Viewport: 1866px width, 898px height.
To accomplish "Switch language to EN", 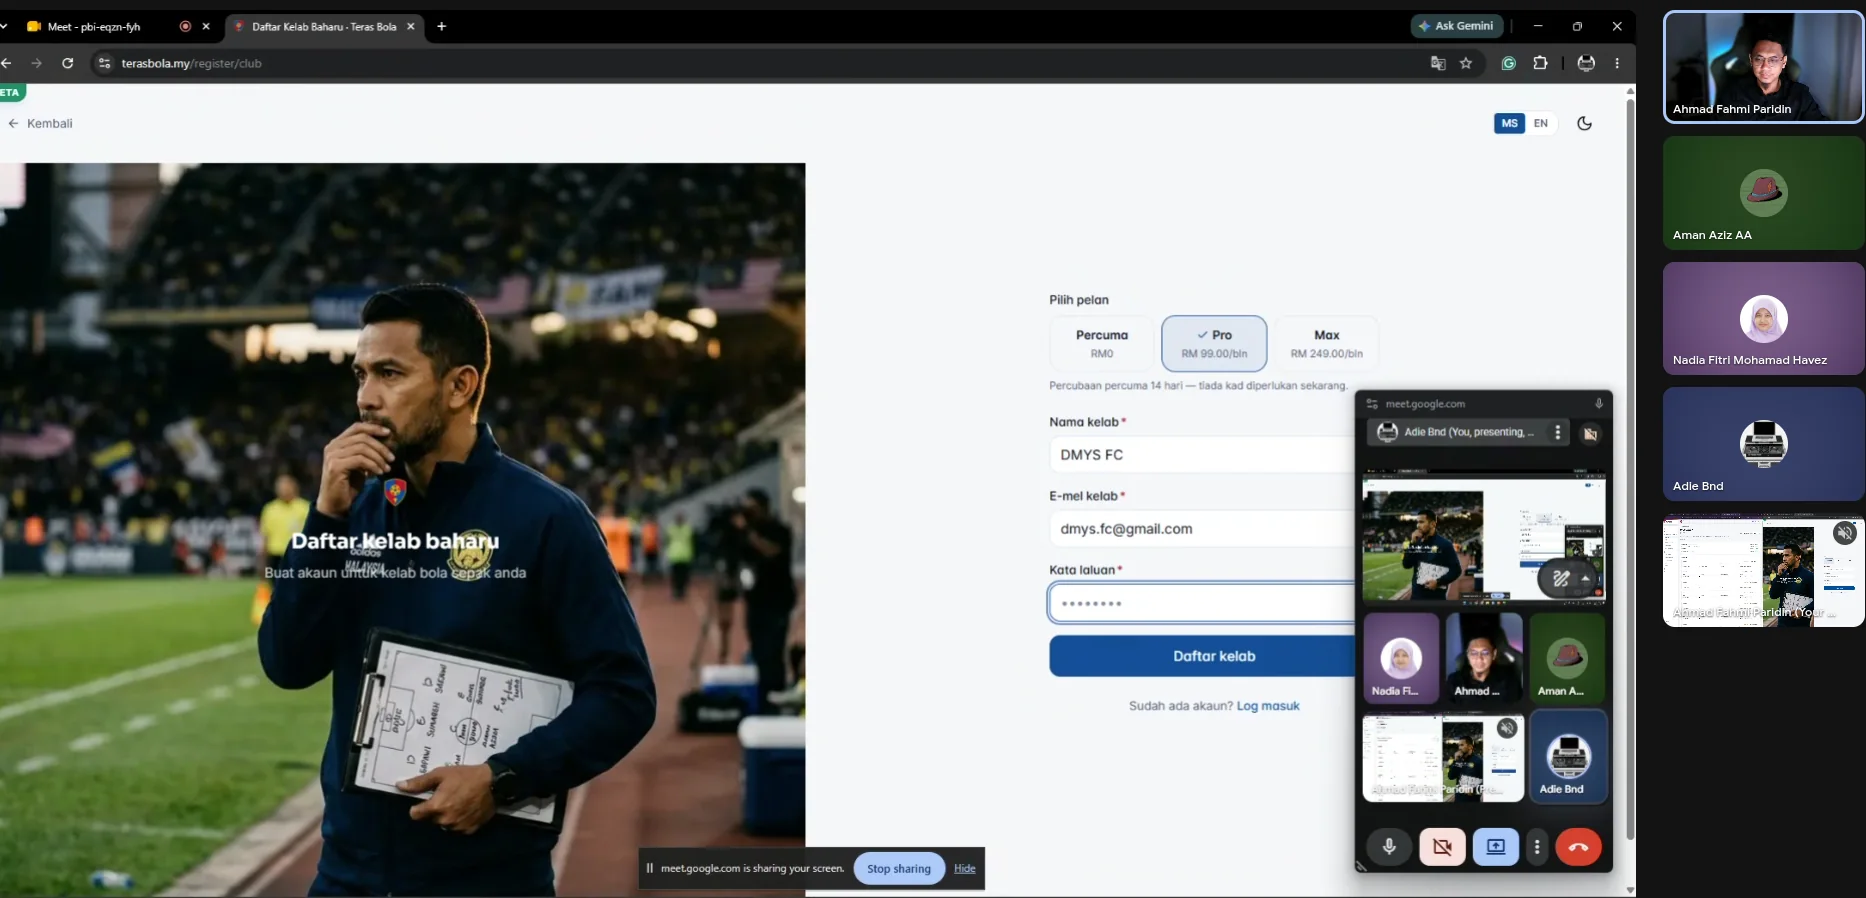I will (1541, 123).
